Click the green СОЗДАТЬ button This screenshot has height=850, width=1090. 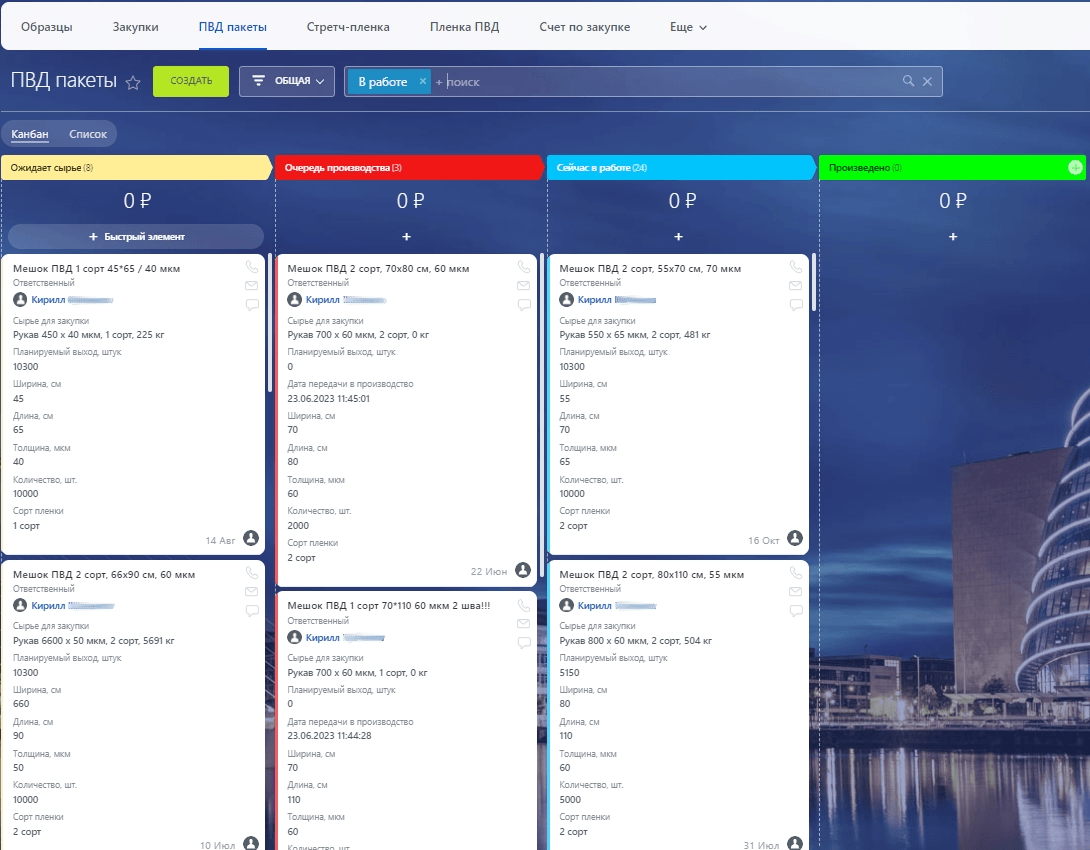click(x=191, y=81)
